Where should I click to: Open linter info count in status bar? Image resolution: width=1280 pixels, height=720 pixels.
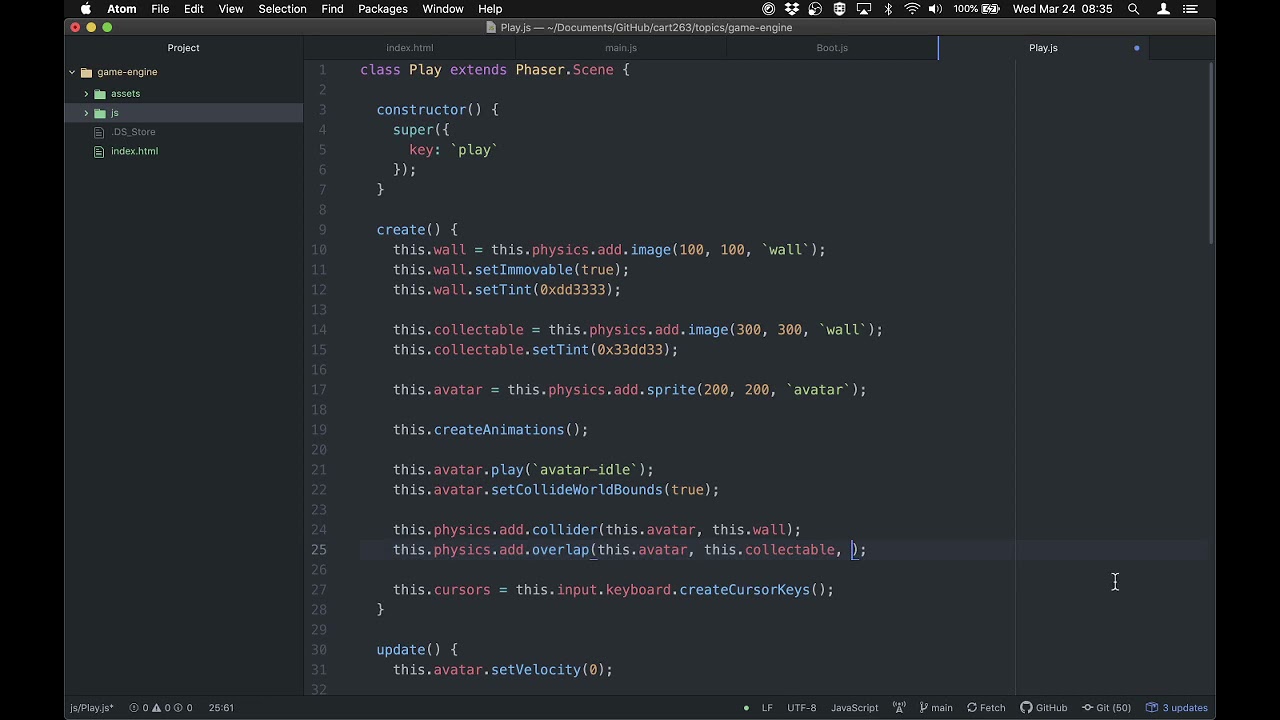[x=182, y=708]
